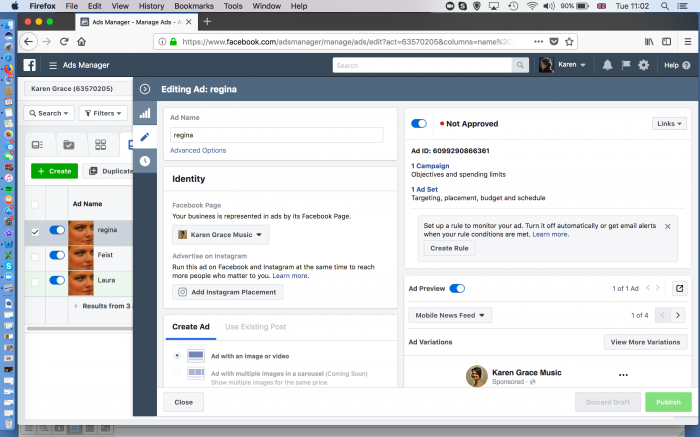Open Advanced Options link

pyautogui.click(x=198, y=150)
